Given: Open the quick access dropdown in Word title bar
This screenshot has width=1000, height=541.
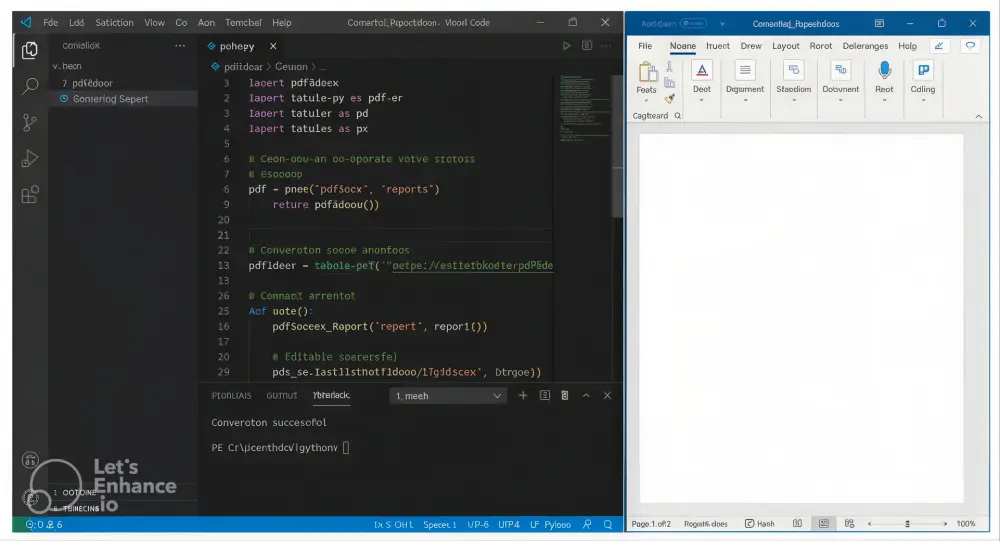Looking at the screenshot, I should click(722, 24).
